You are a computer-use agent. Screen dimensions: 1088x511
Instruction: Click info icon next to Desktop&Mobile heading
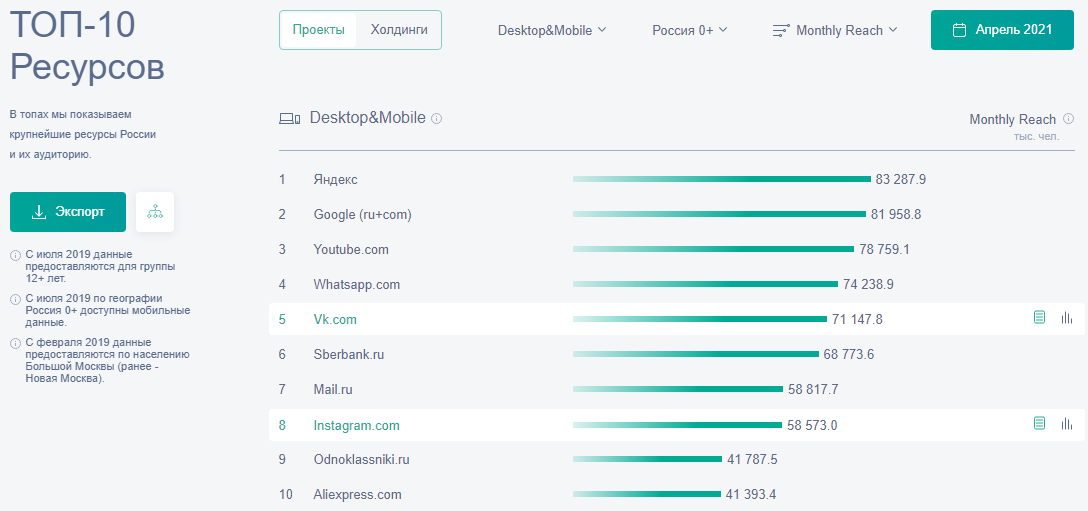pyautogui.click(x=436, y=119)
